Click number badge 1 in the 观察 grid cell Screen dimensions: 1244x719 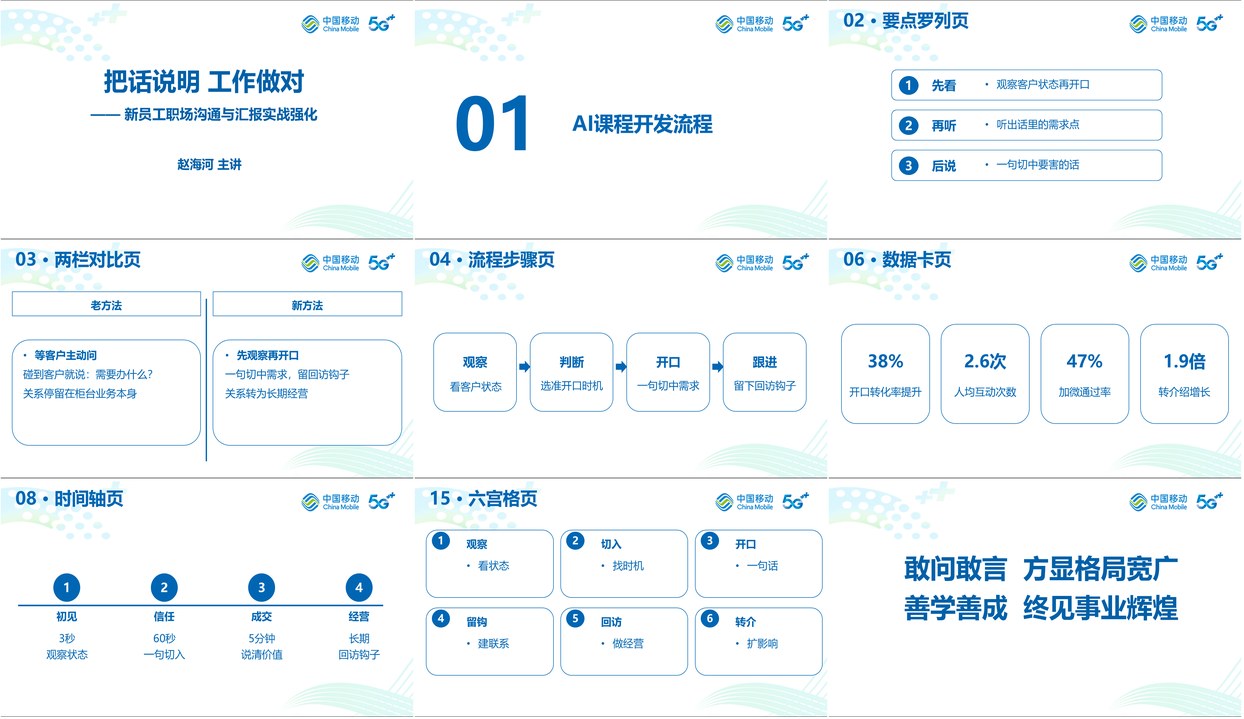coord(439,541)
